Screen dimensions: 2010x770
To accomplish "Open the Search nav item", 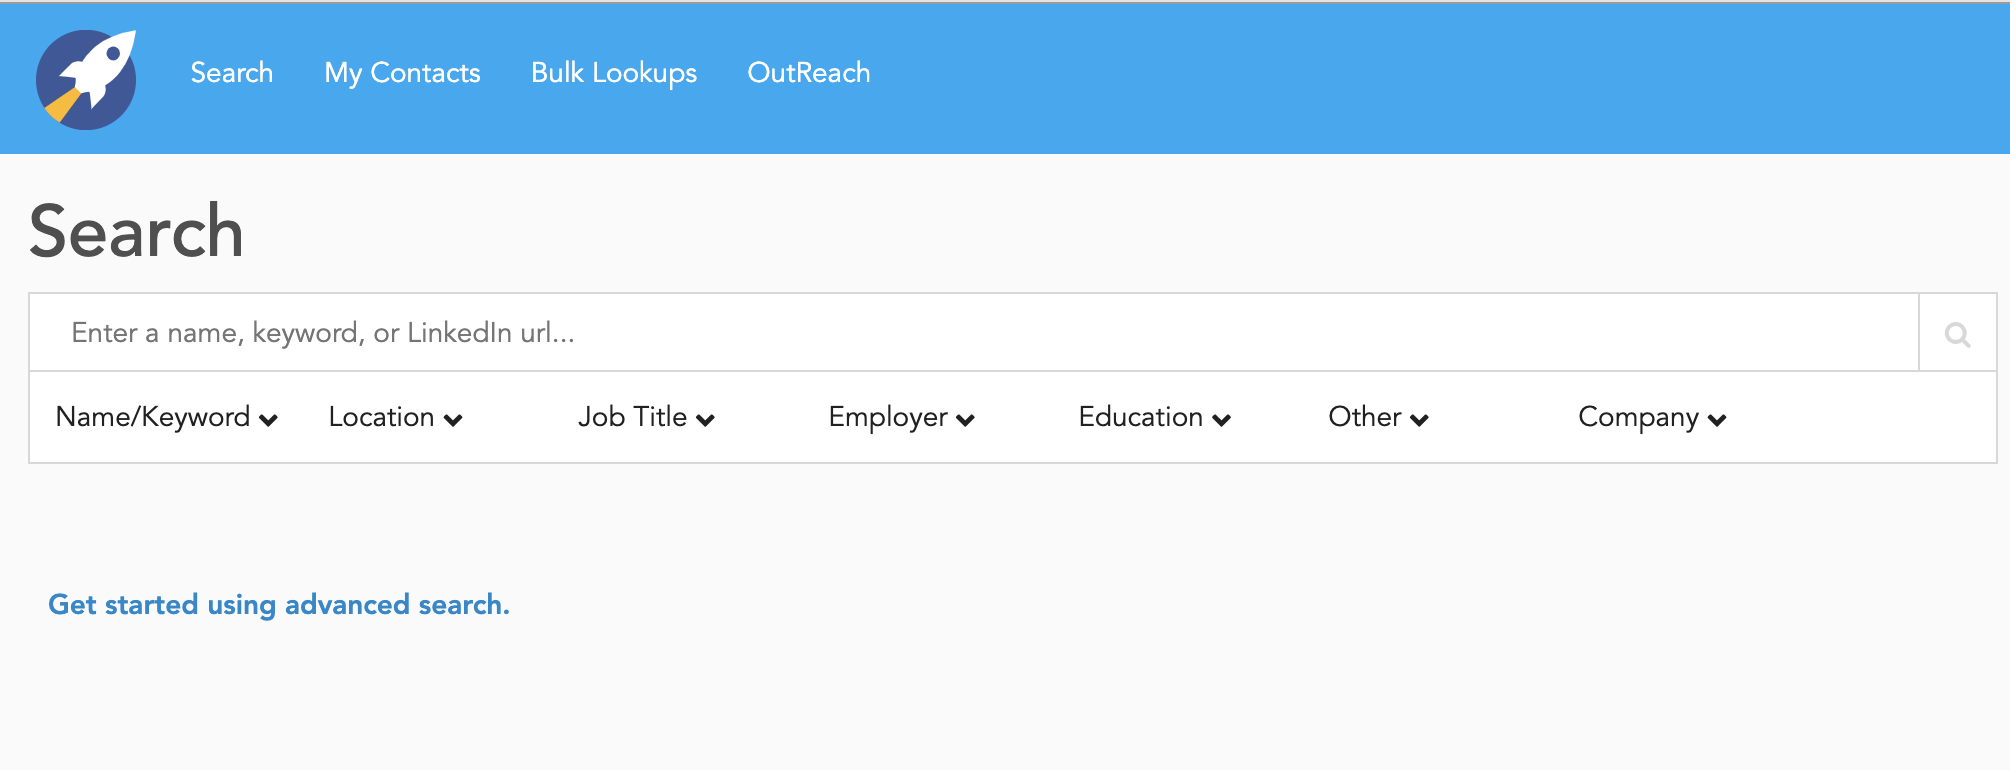I will 232,73.
